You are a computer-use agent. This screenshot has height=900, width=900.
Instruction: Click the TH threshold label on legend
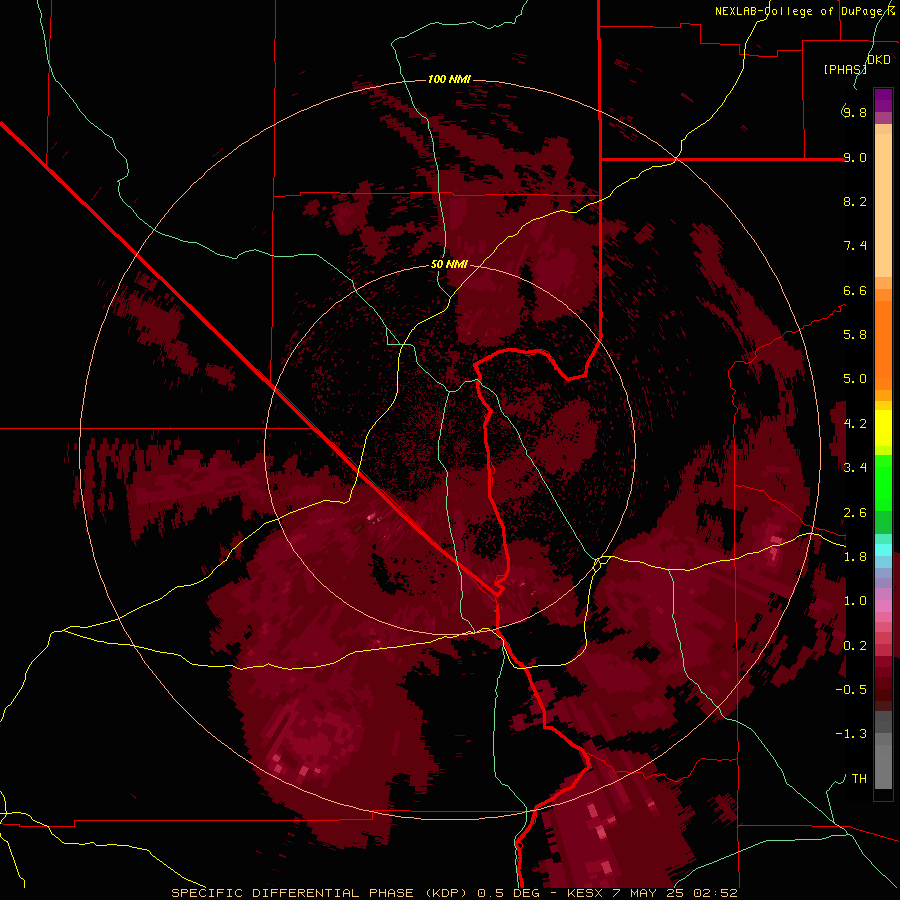click(x=859, y=779)
